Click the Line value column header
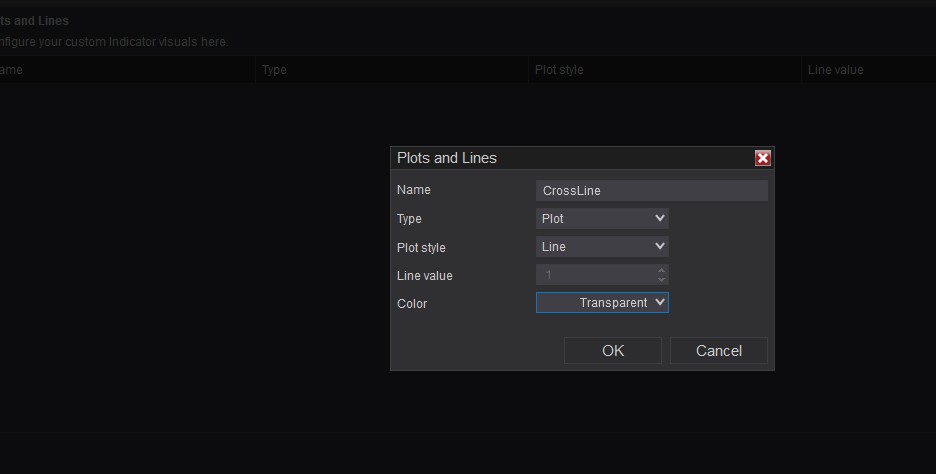The width and height of the screenshot is (936, 474). click(835, 70)
